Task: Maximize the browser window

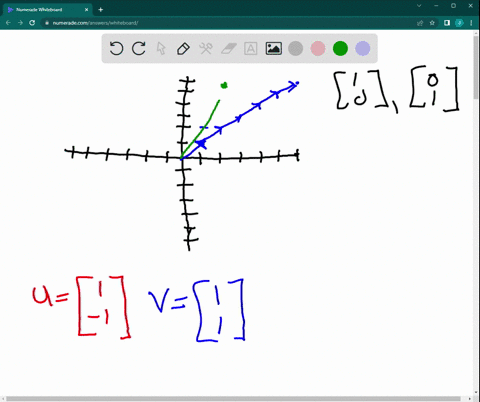Action: pyautogui.click(x=453, y=6)
